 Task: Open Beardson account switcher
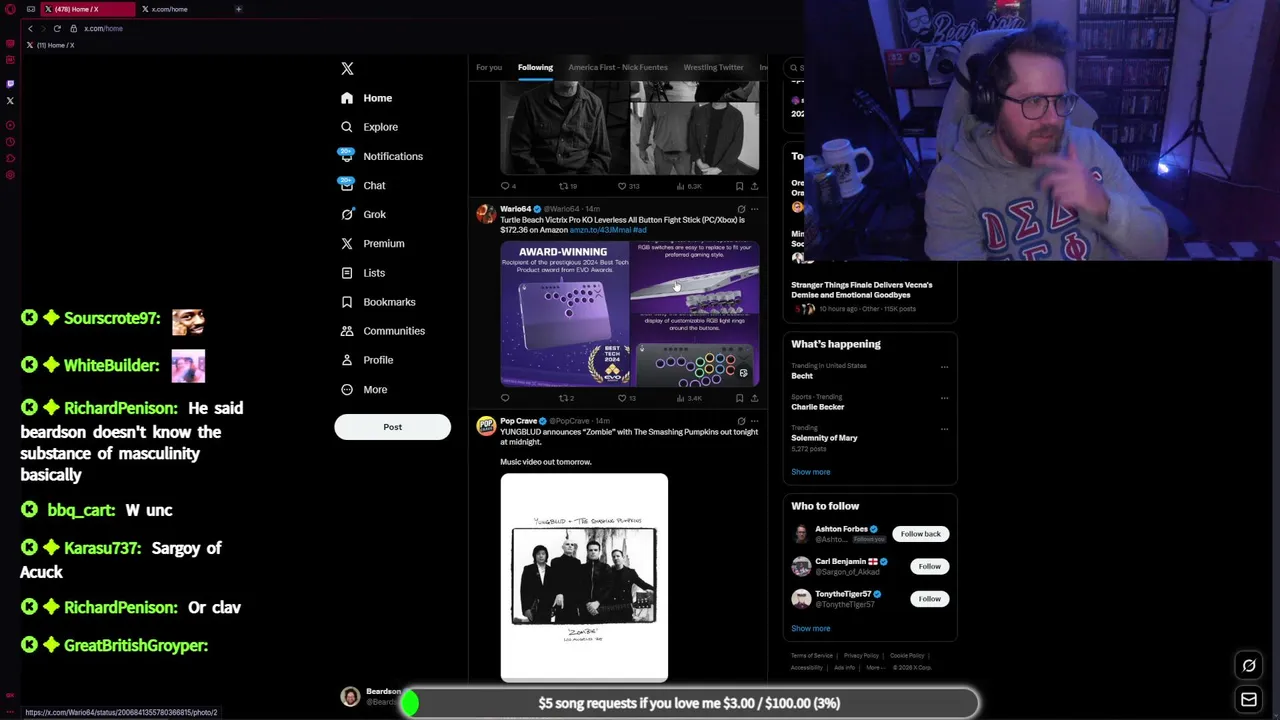[370, 696]
